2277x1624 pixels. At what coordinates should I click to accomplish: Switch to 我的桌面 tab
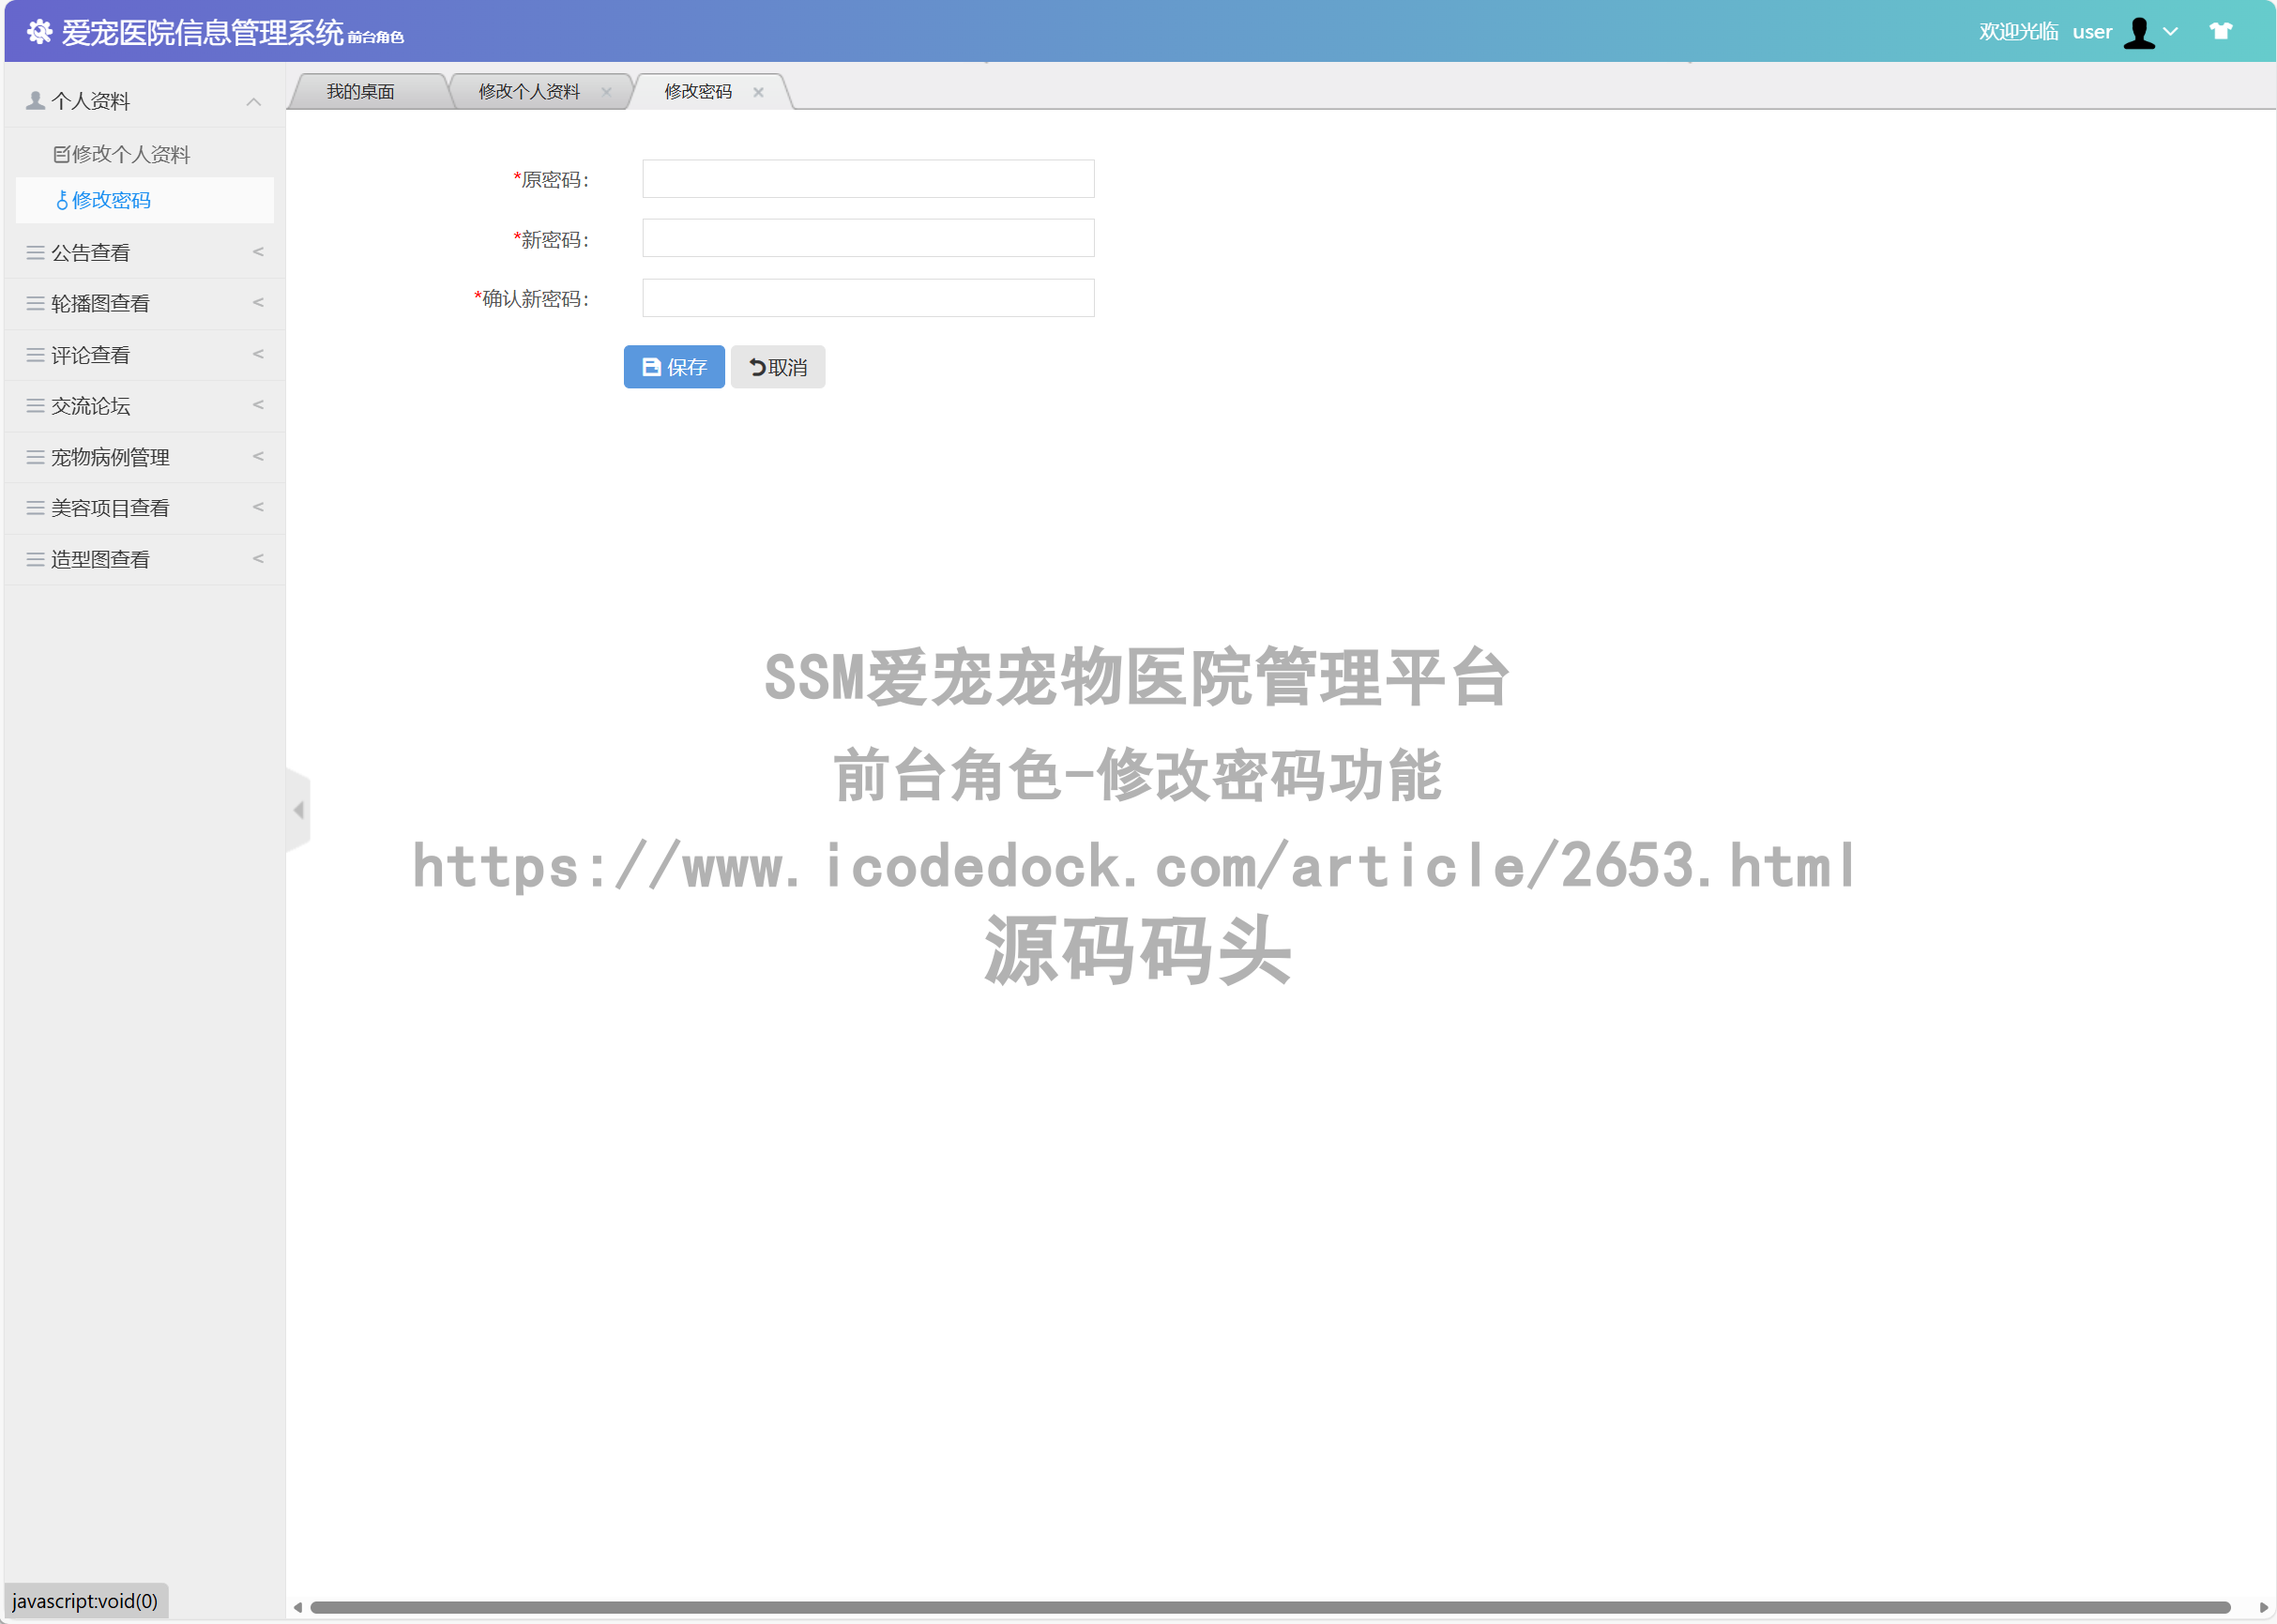360,92
